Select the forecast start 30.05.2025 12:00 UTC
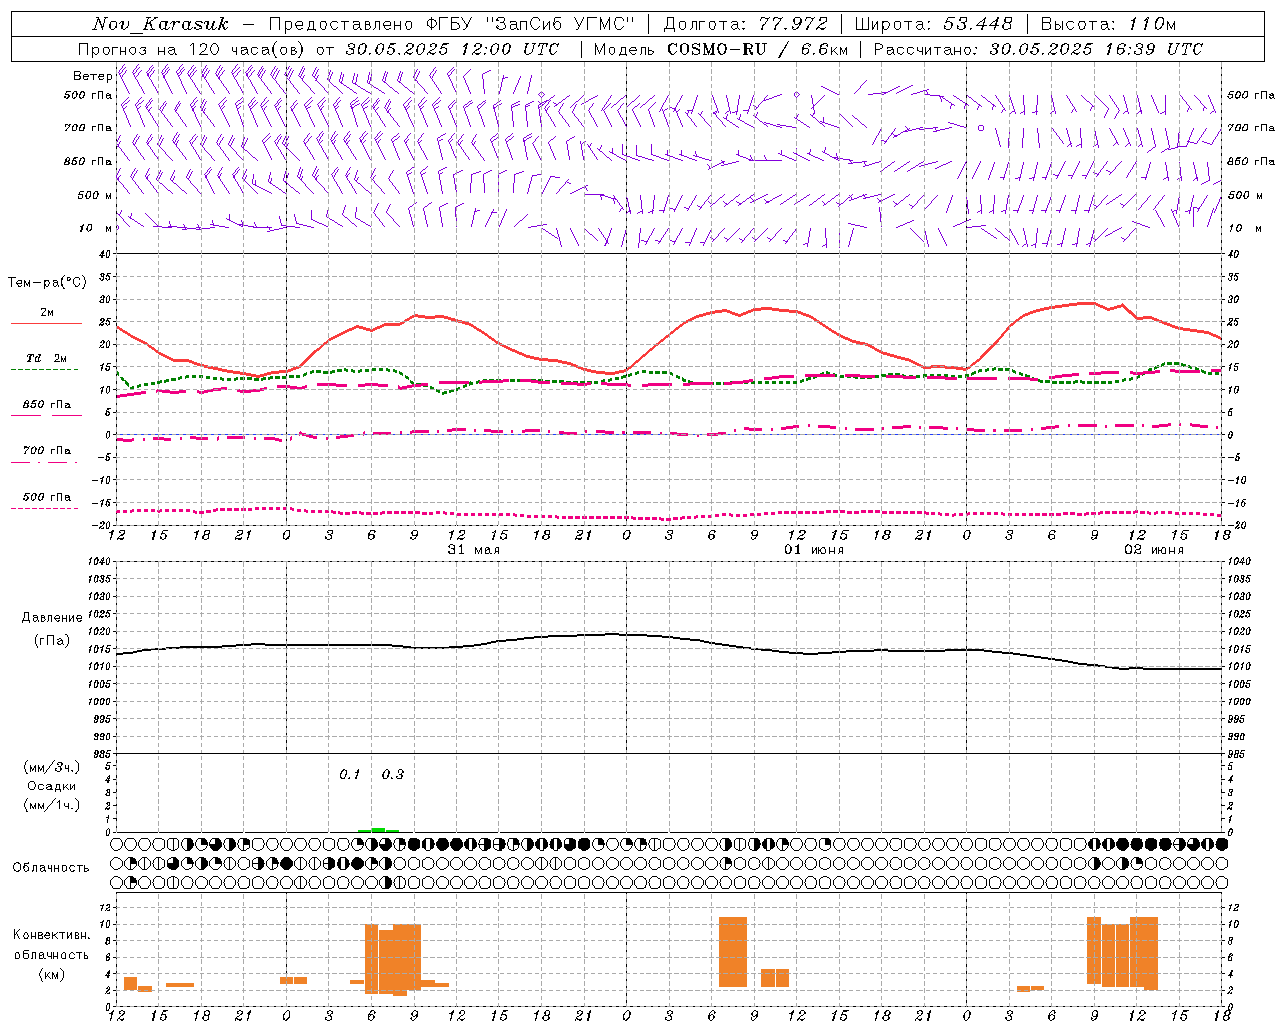 [x=453, y=49]
